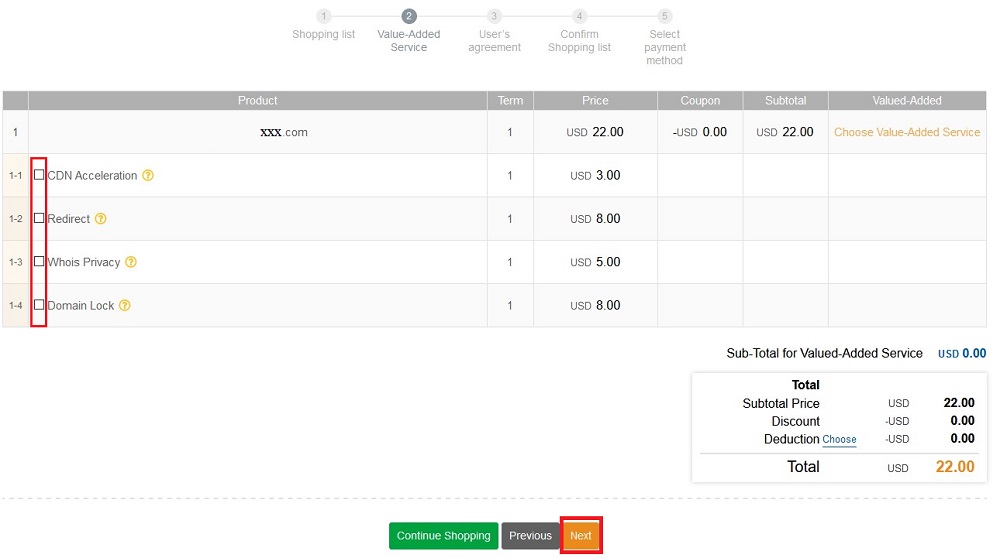Image resolution: width=1000 pixels, height=558 pixels.
Task: Click the Whois Privacy help icon
Action: point(131,262)
